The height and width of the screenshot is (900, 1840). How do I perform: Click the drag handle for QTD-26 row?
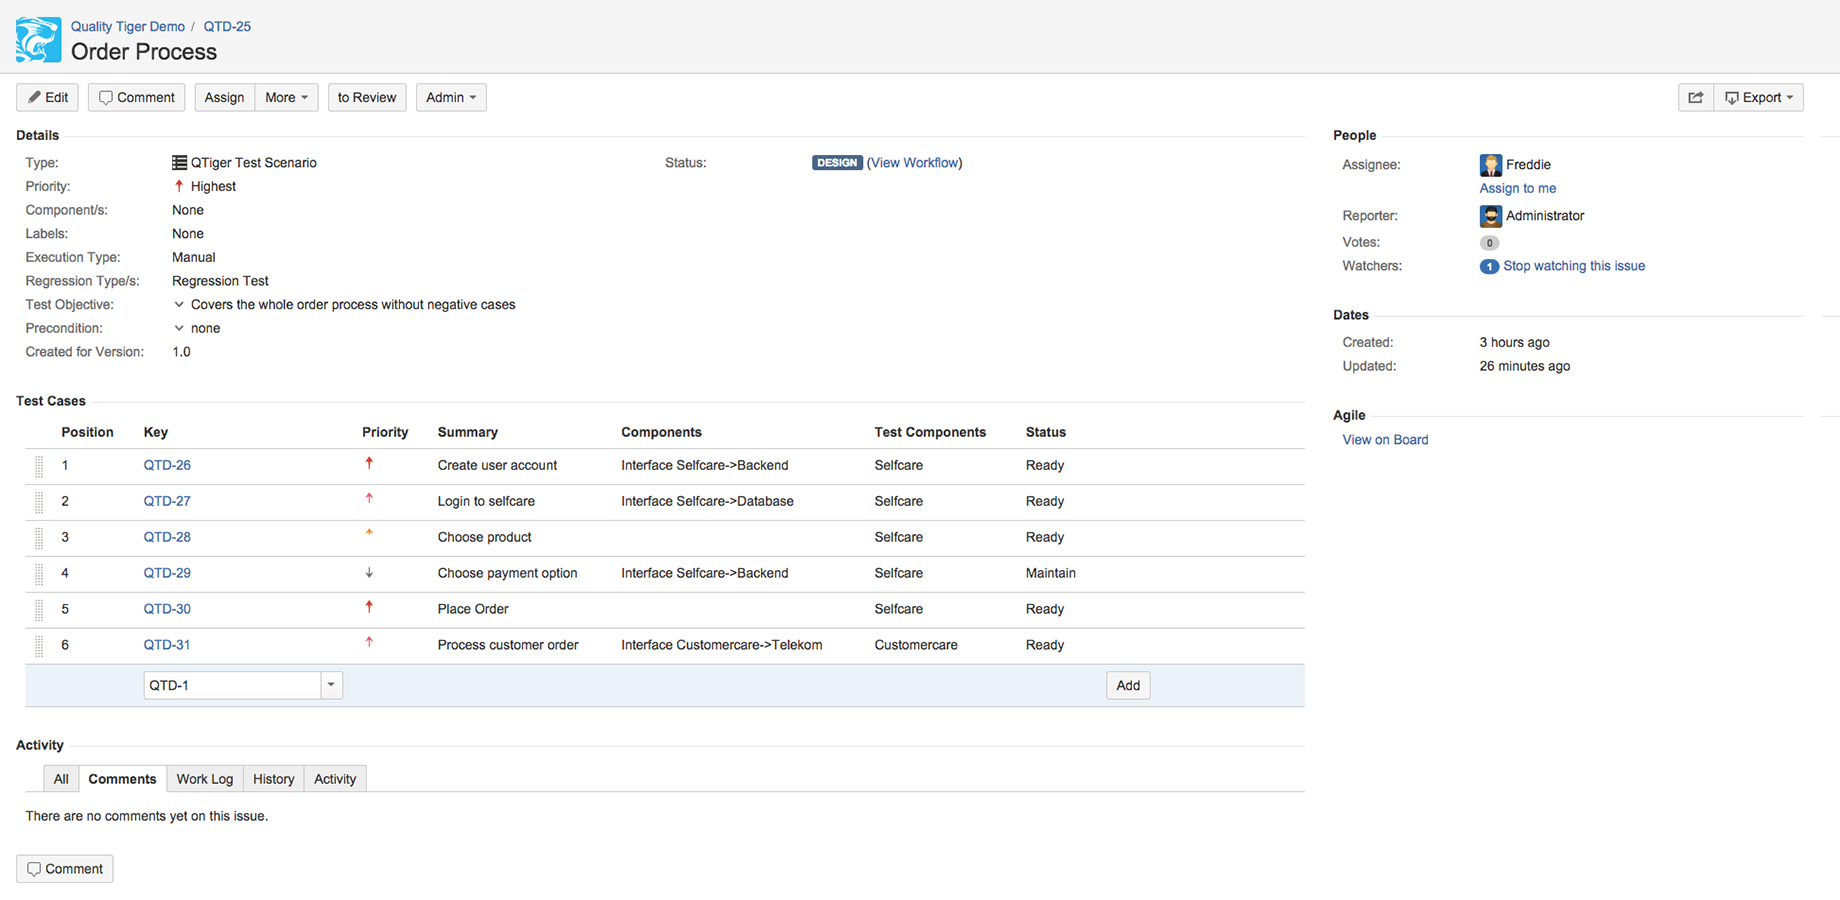tap(39, 466)
